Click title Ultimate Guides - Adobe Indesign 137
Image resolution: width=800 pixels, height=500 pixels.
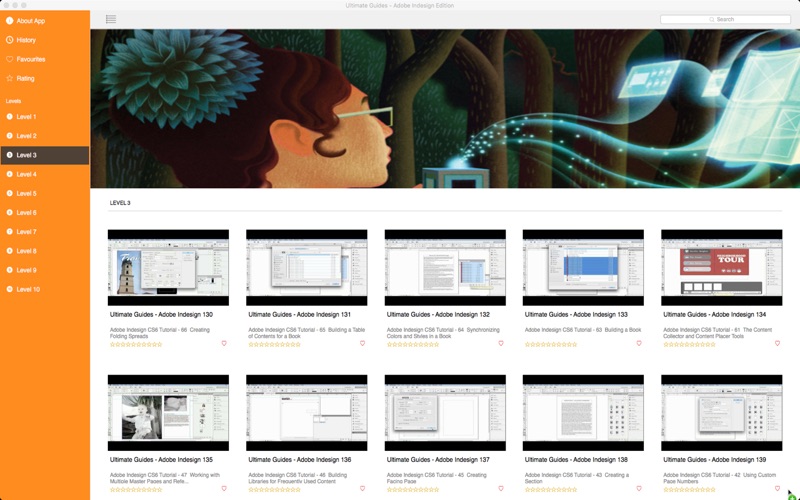click(x=438, y=460)
